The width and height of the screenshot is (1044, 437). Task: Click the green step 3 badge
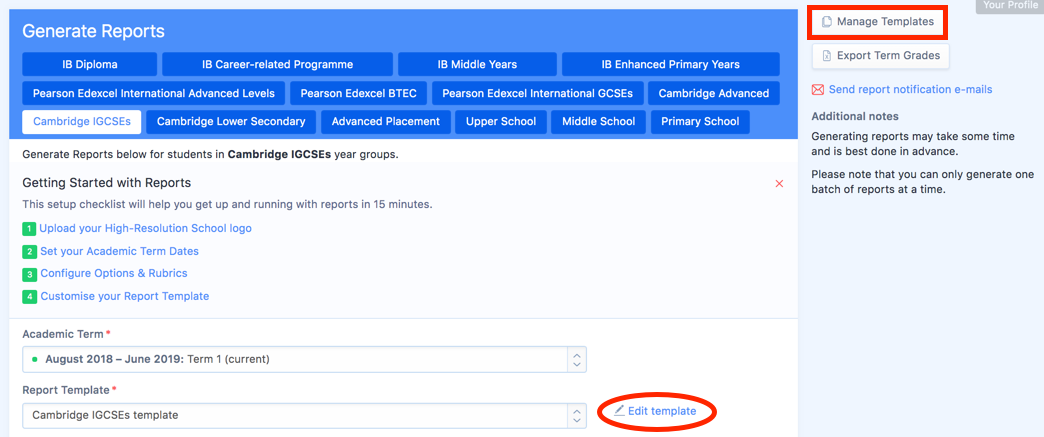point(29,274)
